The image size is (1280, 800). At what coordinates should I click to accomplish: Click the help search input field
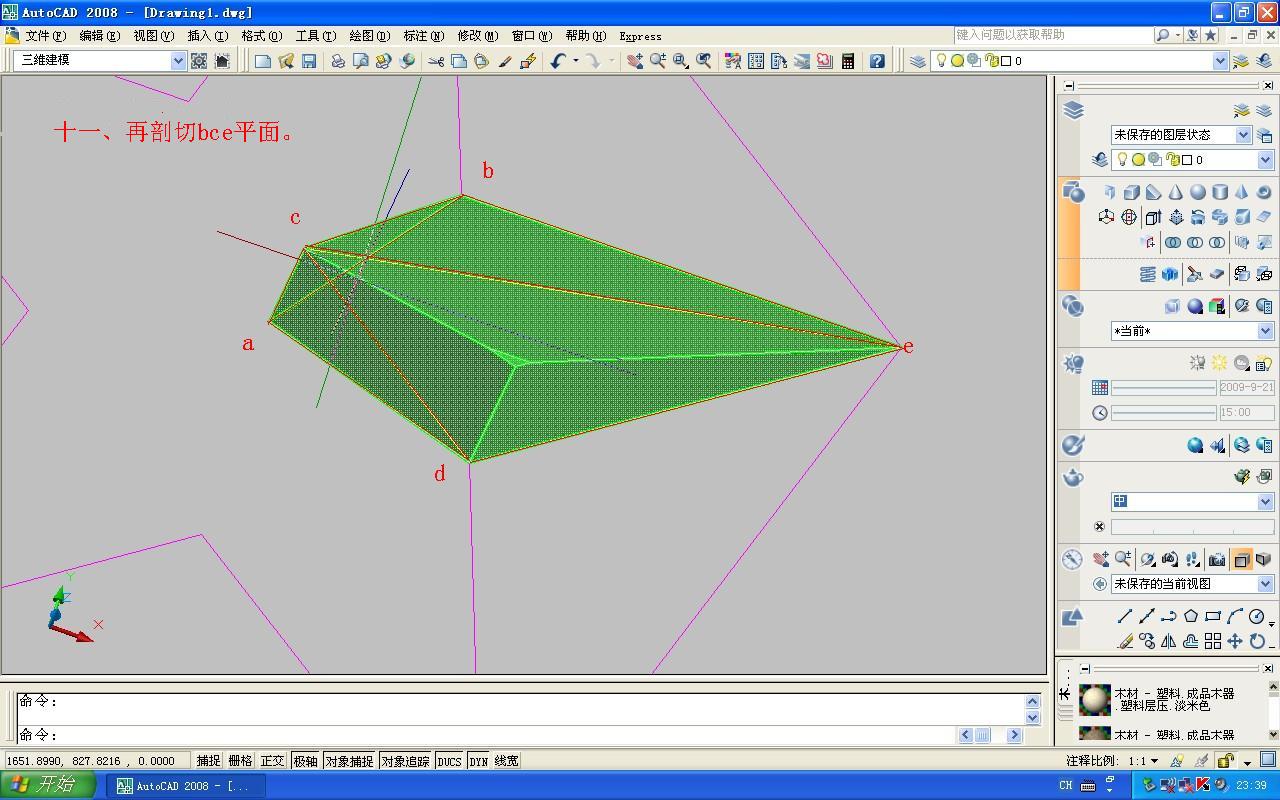tap(1053, 35)
